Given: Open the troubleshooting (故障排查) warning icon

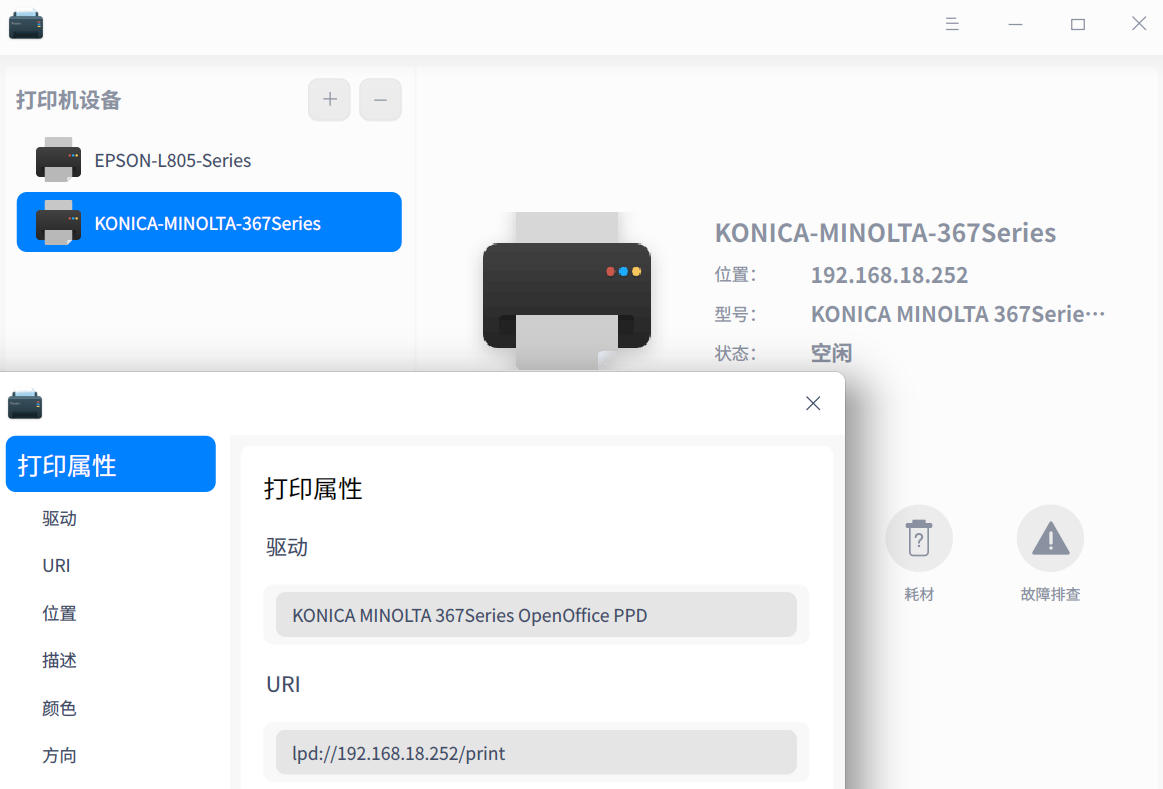Looking at the screenshot, I should point(1050,538).
